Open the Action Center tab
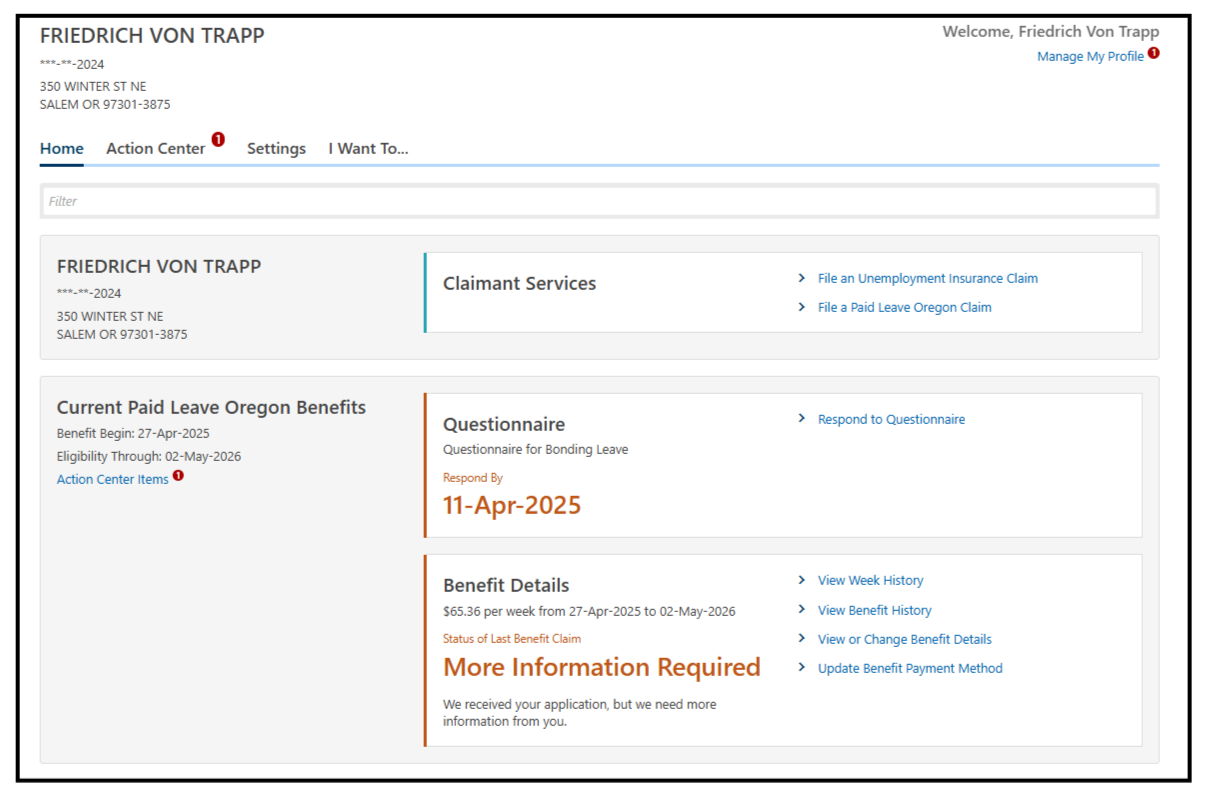This screenshot has width=1219, height=809. [x=155, y=149]
